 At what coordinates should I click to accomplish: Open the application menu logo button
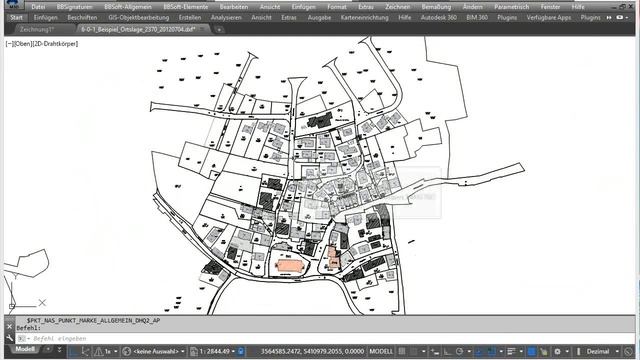pos(13,5)
